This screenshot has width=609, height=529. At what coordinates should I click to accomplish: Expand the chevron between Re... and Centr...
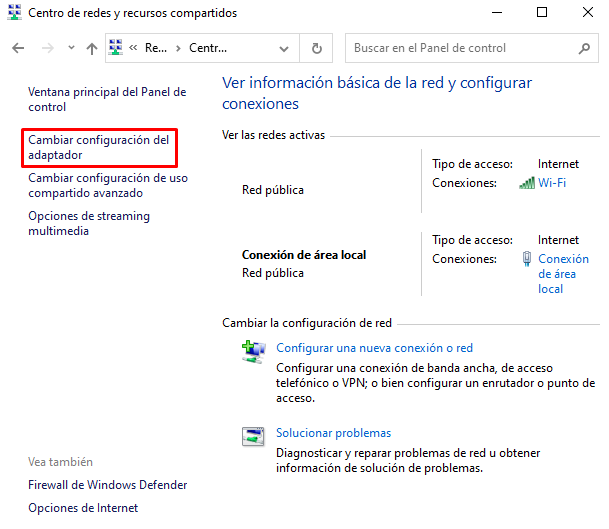pyautogui.click(x=178, y=48)
